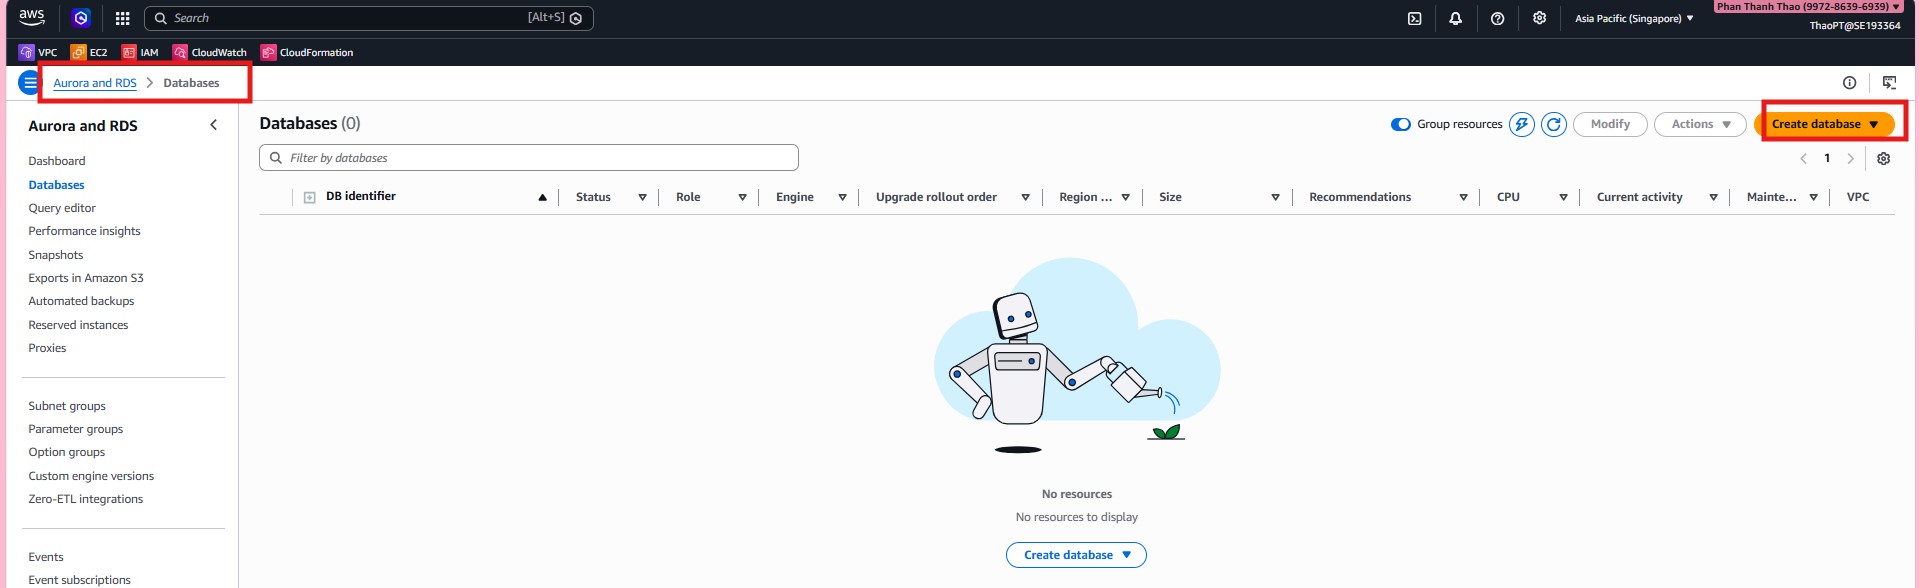Screen dimensions: 1919x588
Task: Open the hamburger navigation menu
Action: coord(29,83)
